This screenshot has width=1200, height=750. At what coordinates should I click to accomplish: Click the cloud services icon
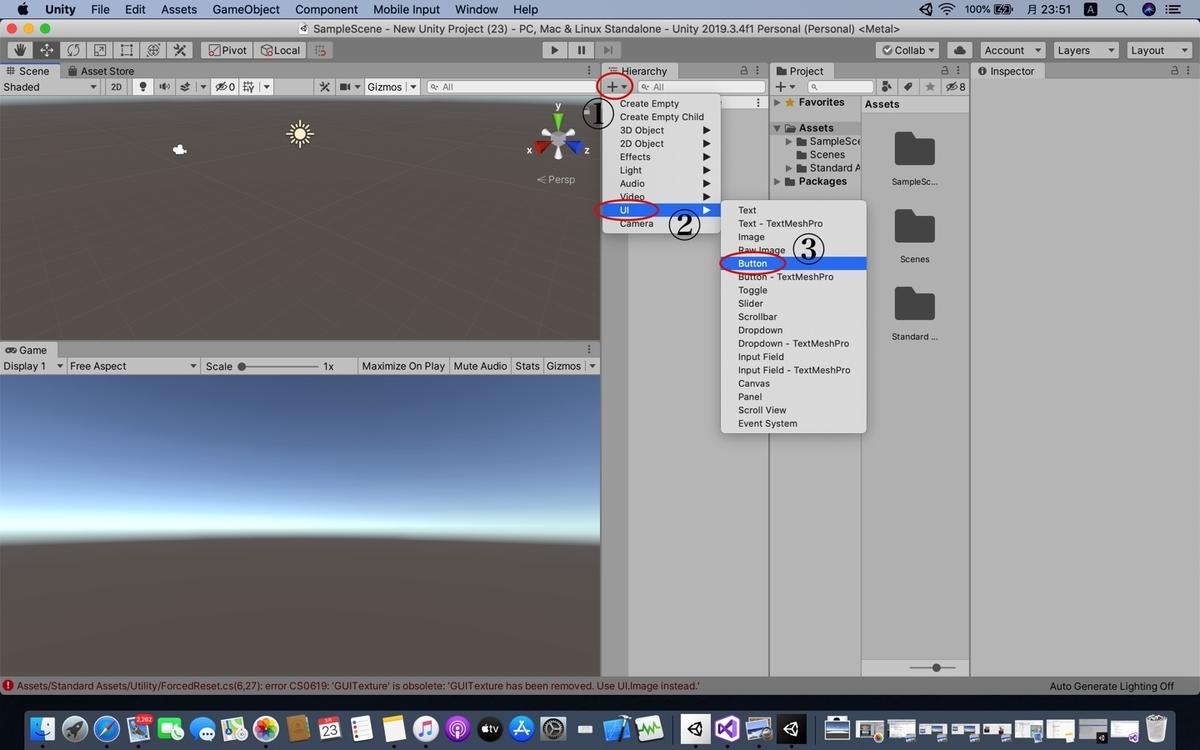960,50
